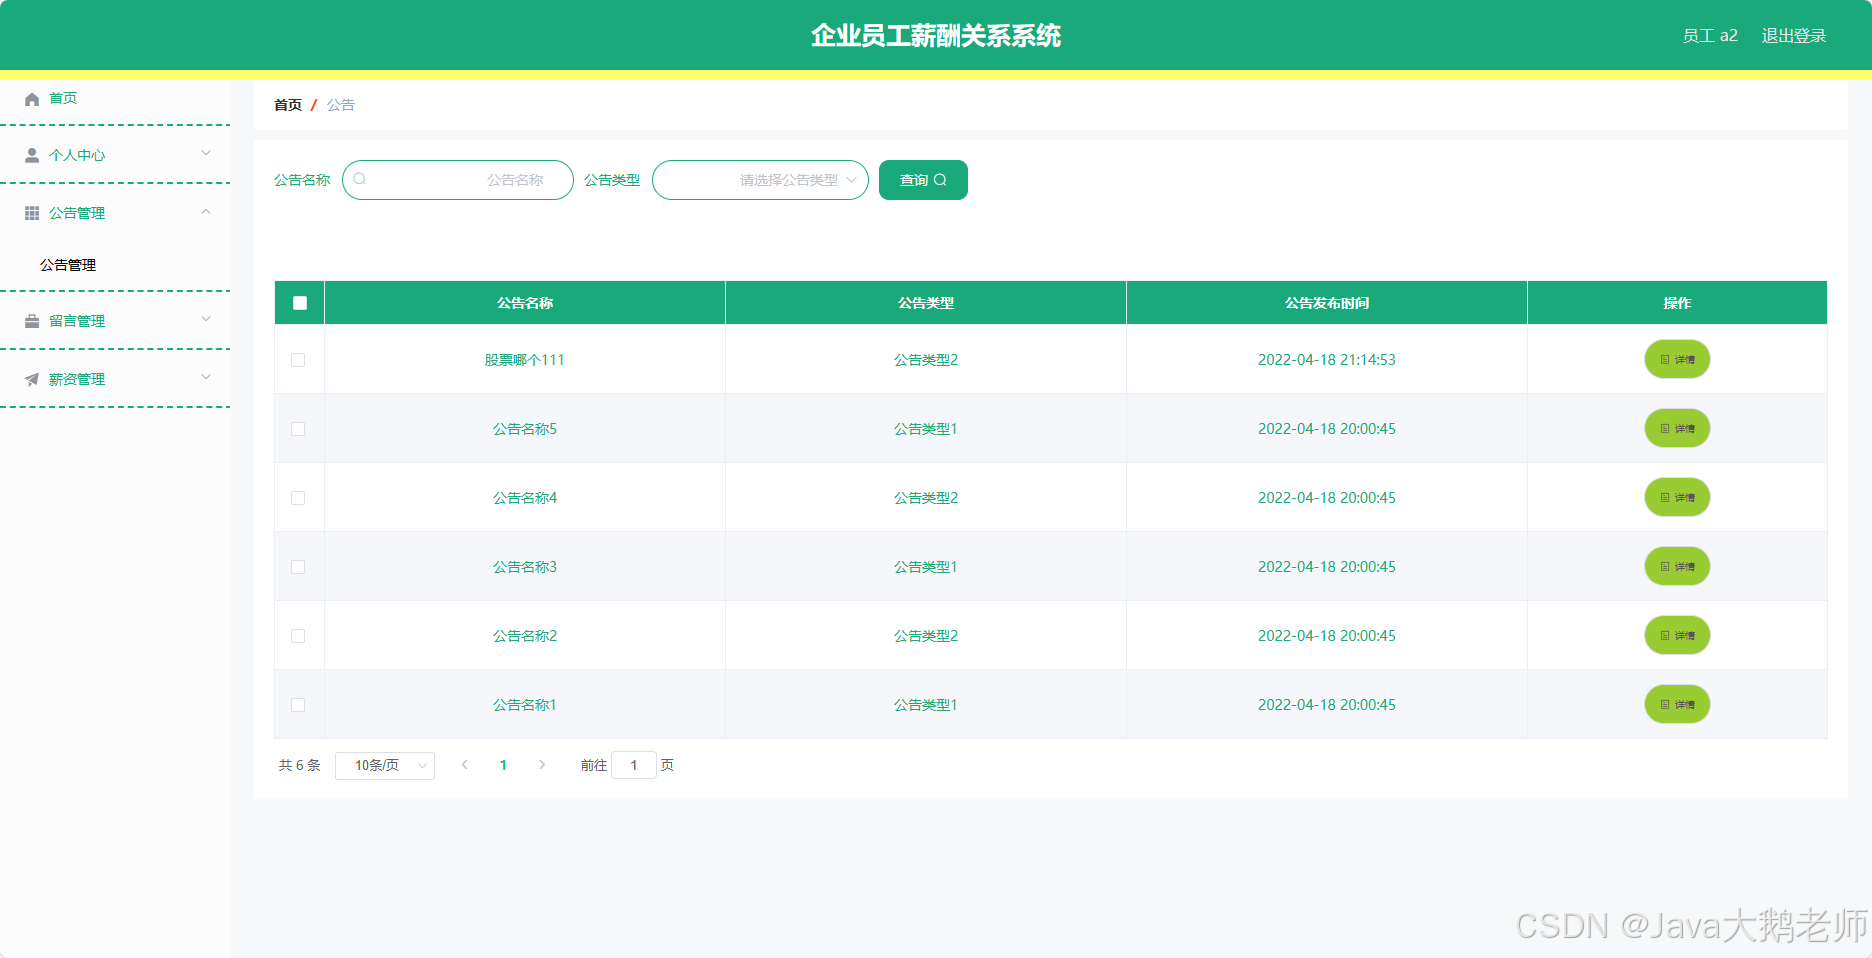Image resolution: width=1872 pixels, height=958 pixels.
Task: Click the 企业员工薪酬关系系统 header title
Action: click(x=936, y=36)
